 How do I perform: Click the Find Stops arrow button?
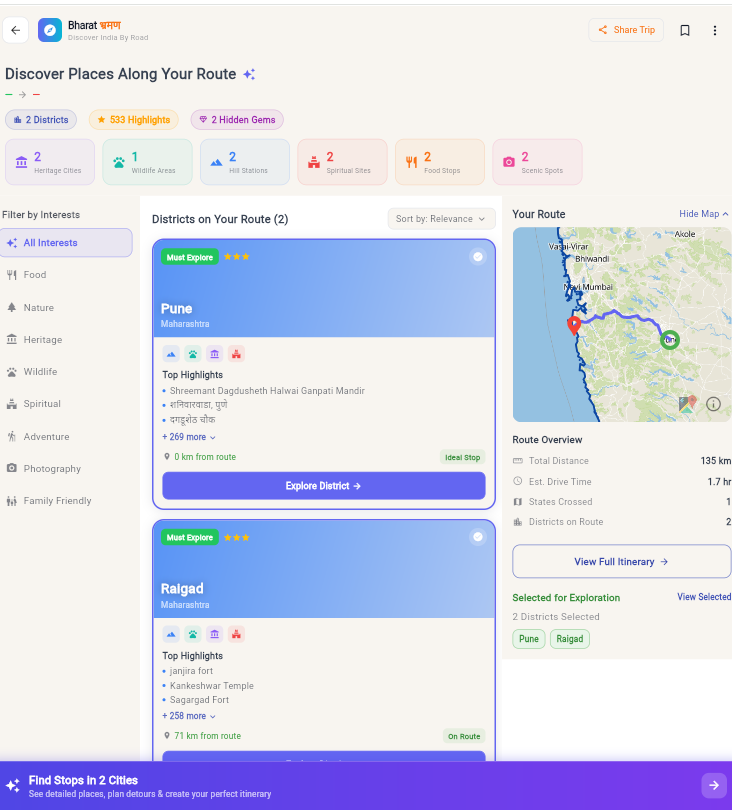pyautogui.click(x=714, y=785)
